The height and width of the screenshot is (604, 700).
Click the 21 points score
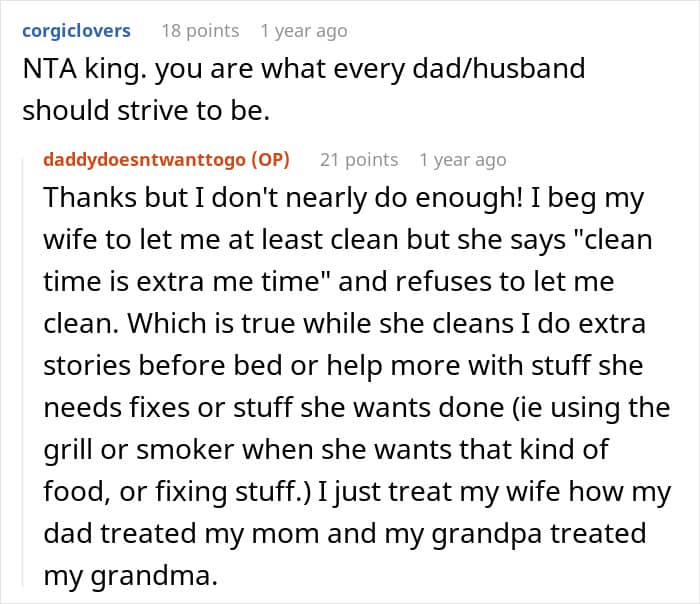[359, 159]
